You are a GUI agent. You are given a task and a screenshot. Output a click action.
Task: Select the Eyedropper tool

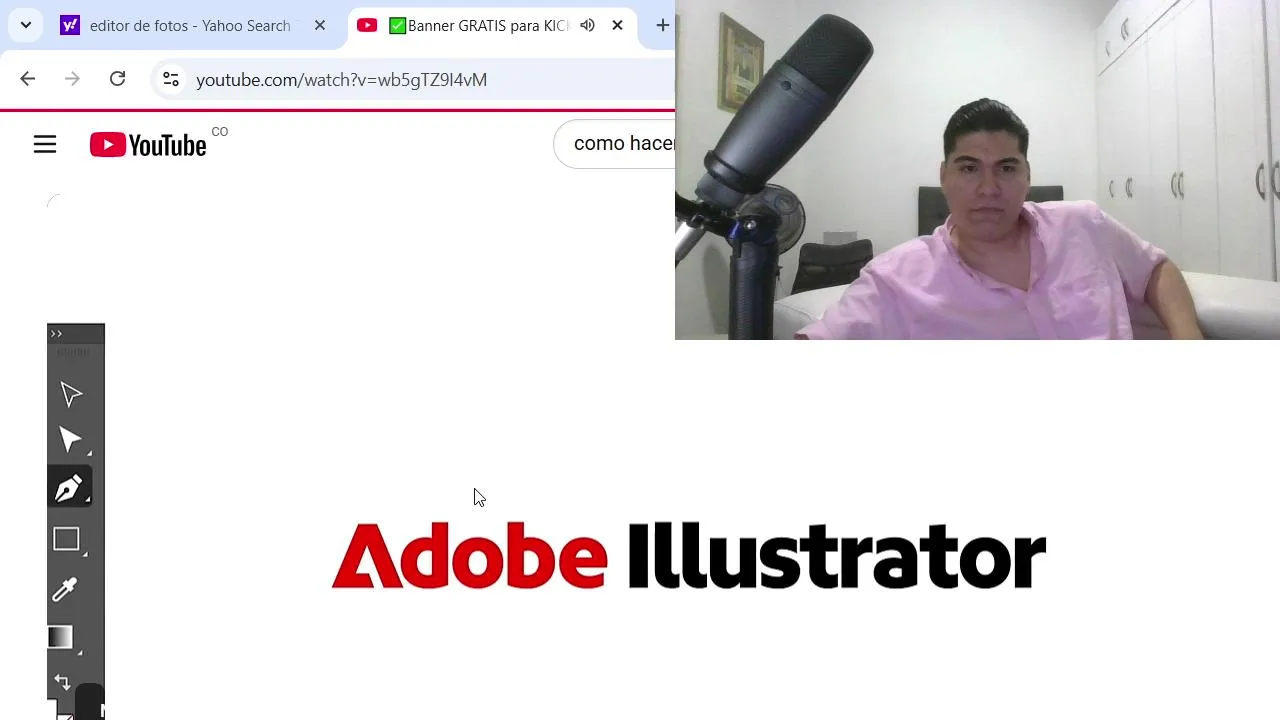click(x=65, y=589)
